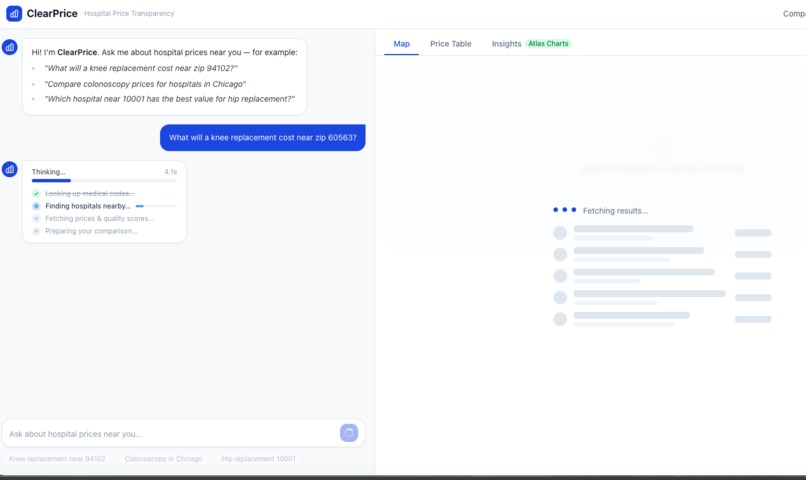Image resolution: width=806 pixels, height=480 pixels.
Task: Select 'Knee replacement near 94102' suggestion chip
Action: click(x=57, y=458)
